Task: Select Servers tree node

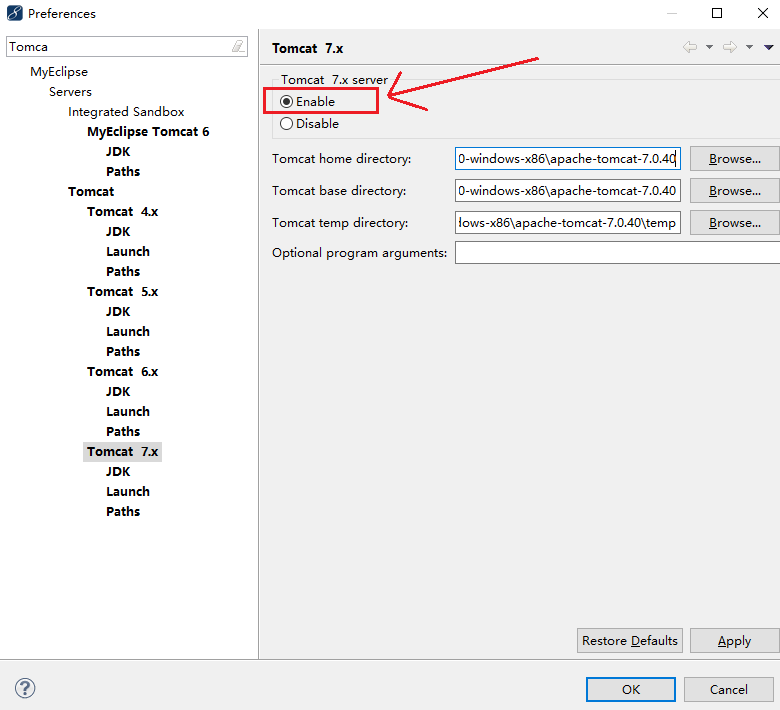Action: (x=70, y=92)
